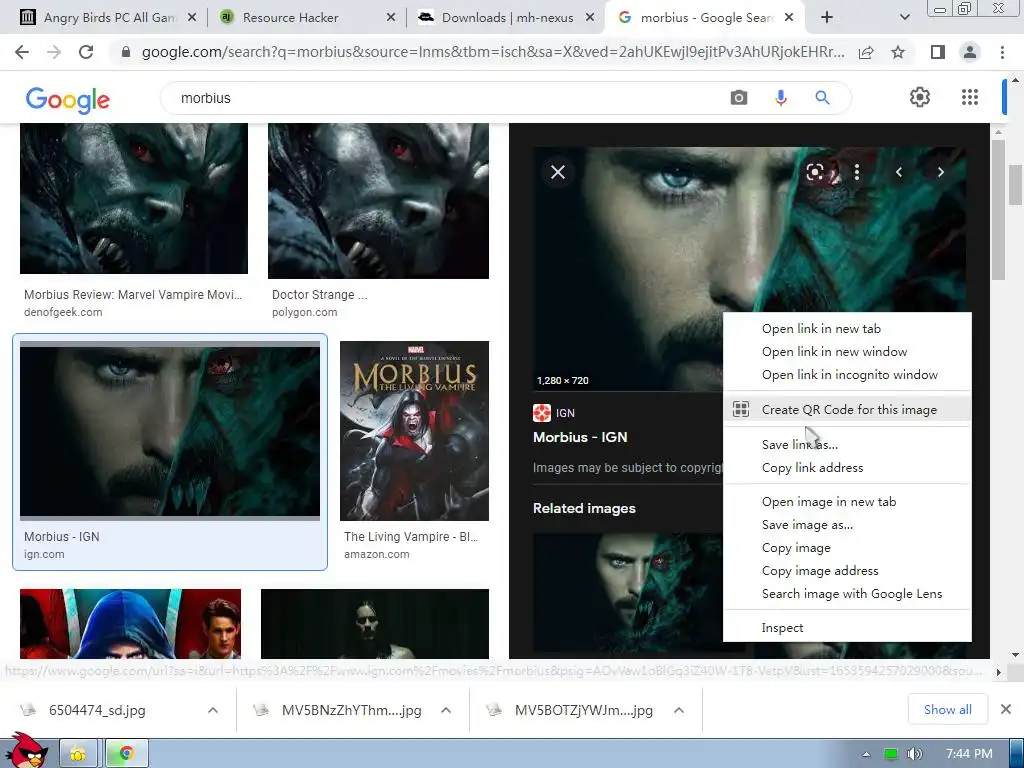Show previous image in preview panel
The image size is (1024, 768).
899,172
